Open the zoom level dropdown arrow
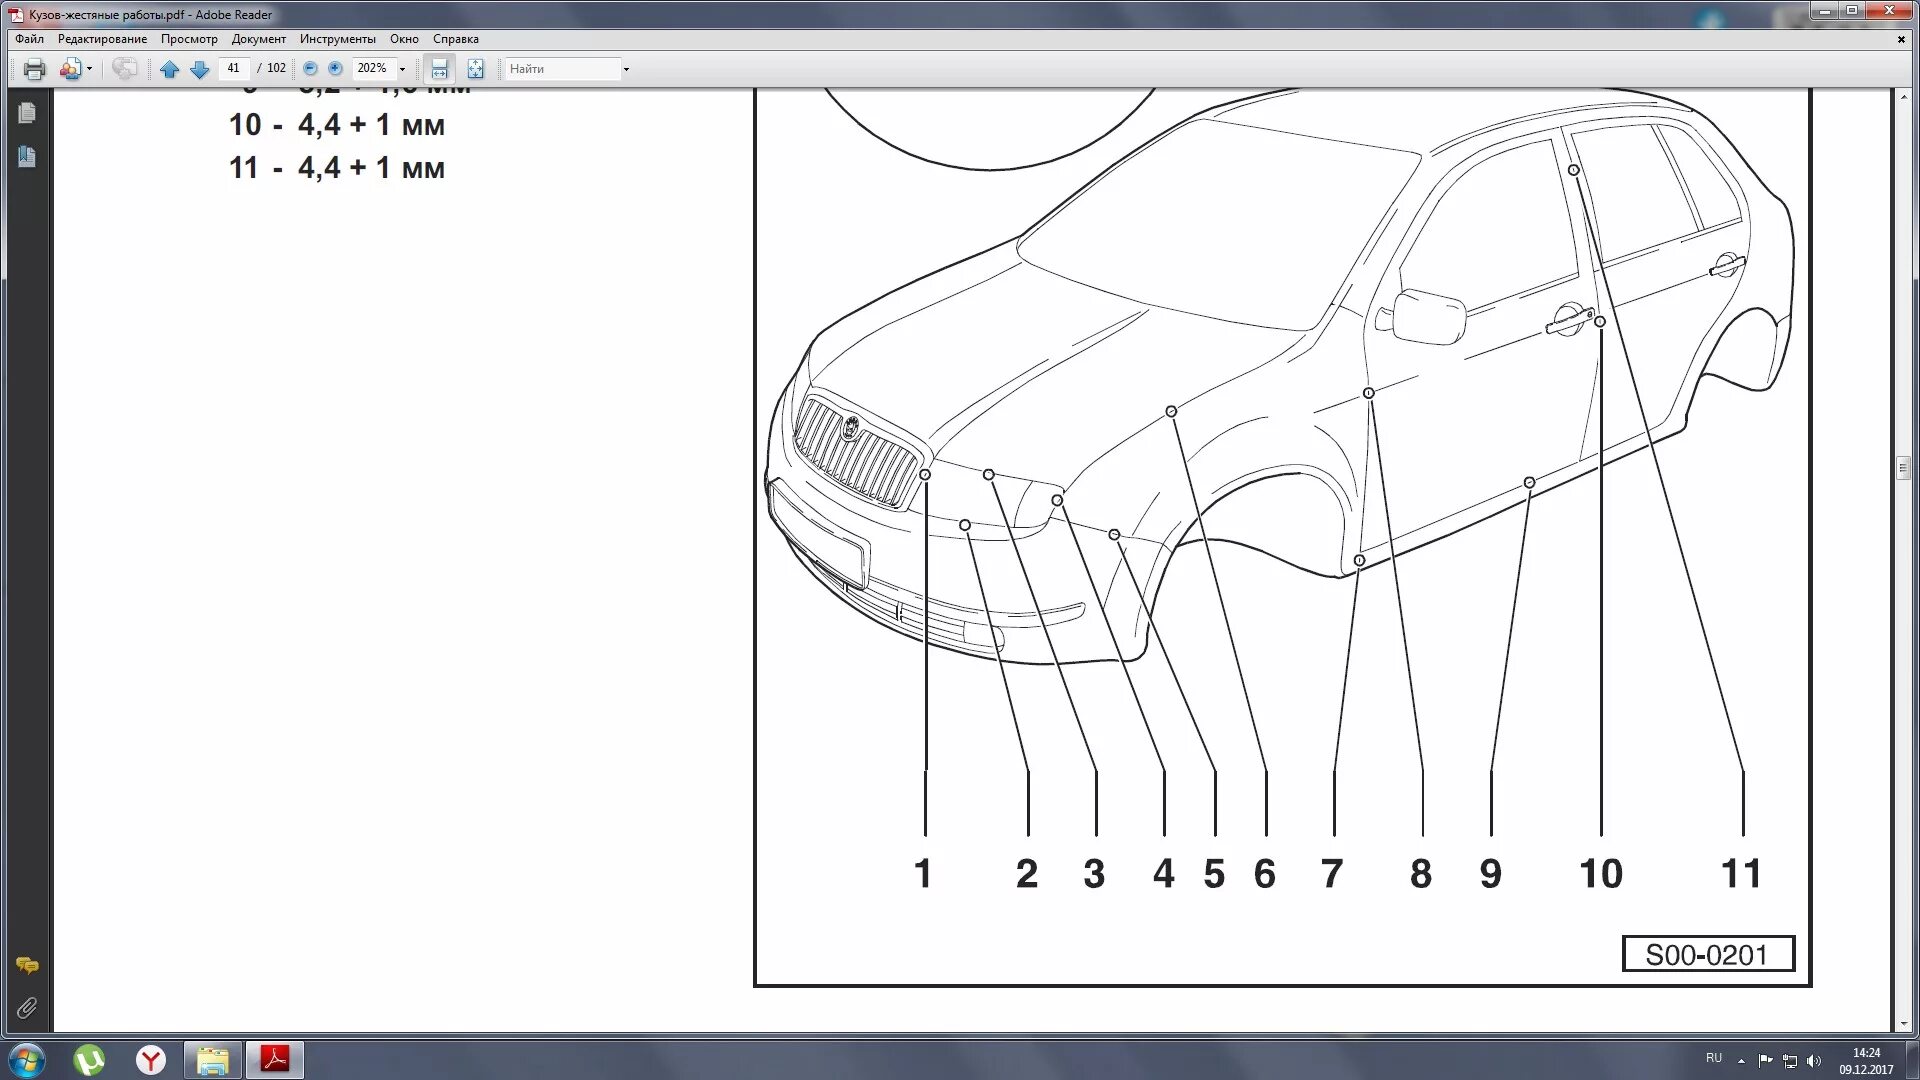This screenshot has width=1920, height=1080. 402,69
